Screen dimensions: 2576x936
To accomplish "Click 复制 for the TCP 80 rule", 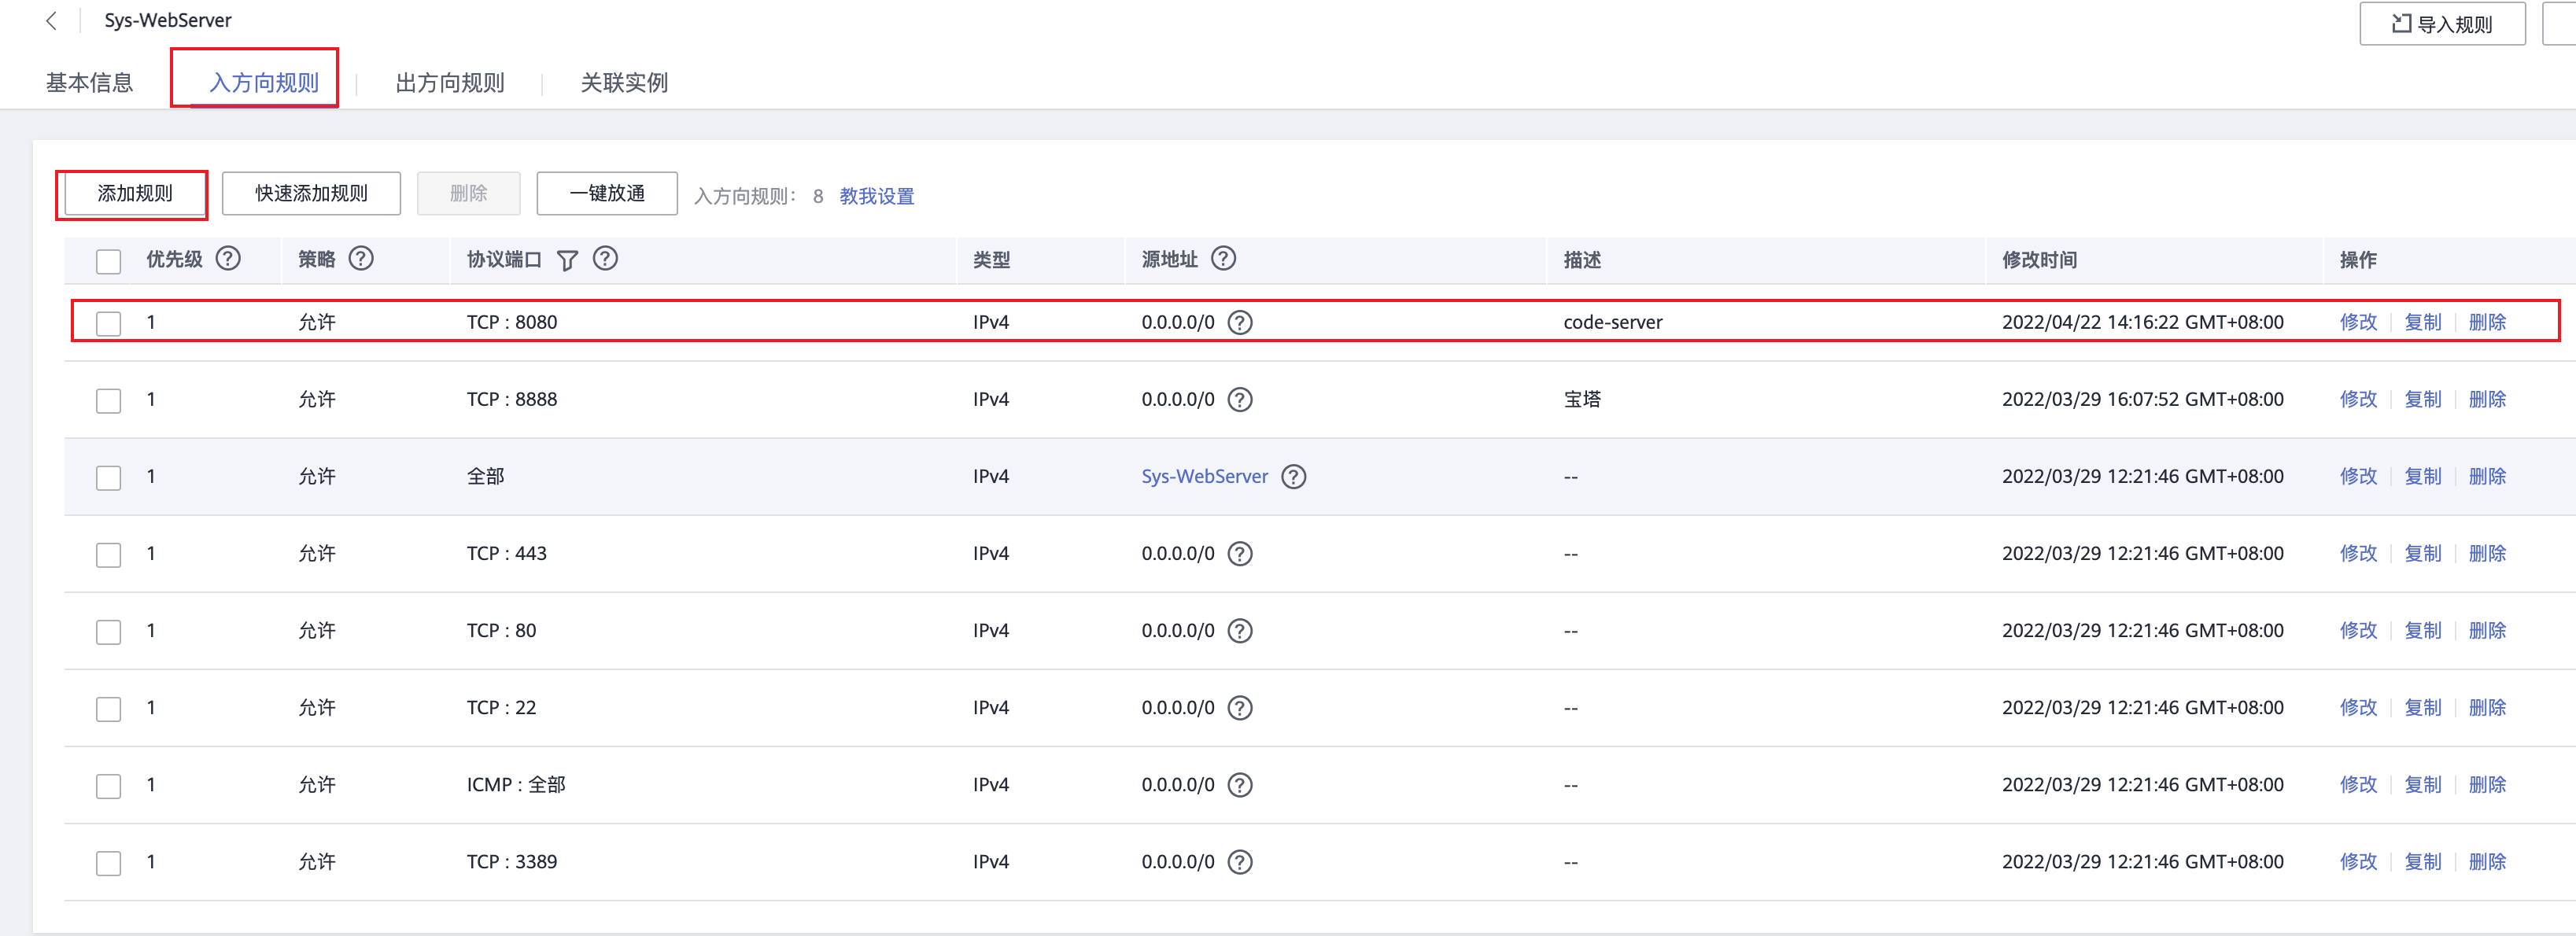I will [x=2423, y=630].
